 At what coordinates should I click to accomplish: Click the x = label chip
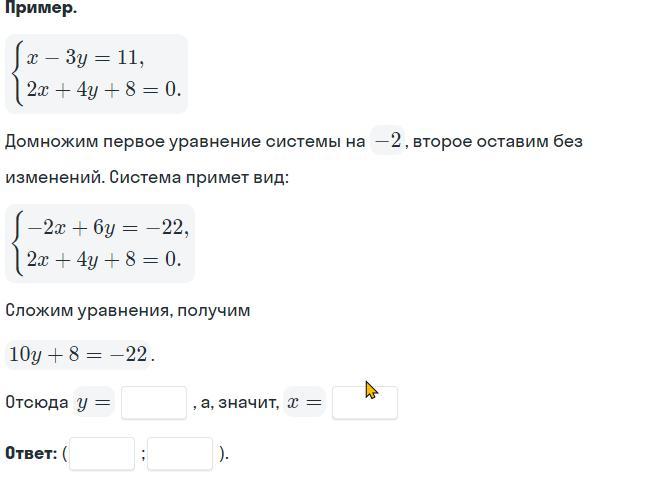(305, 402)
